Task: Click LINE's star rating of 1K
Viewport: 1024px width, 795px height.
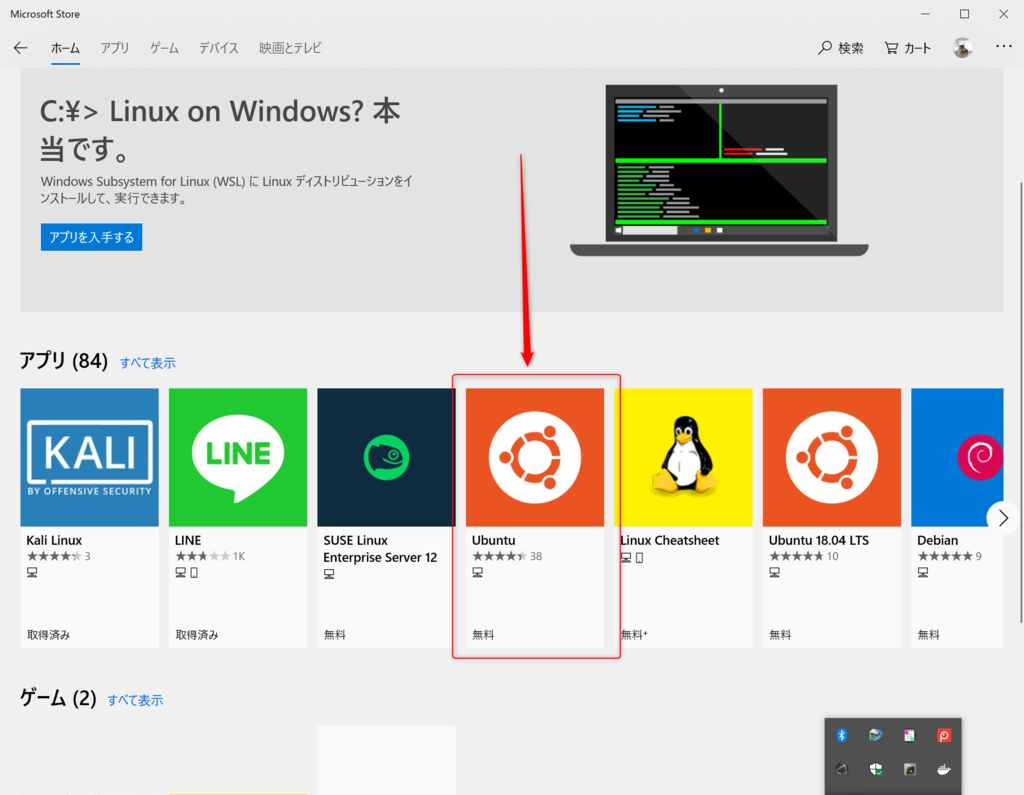Action: click(210, 557)
